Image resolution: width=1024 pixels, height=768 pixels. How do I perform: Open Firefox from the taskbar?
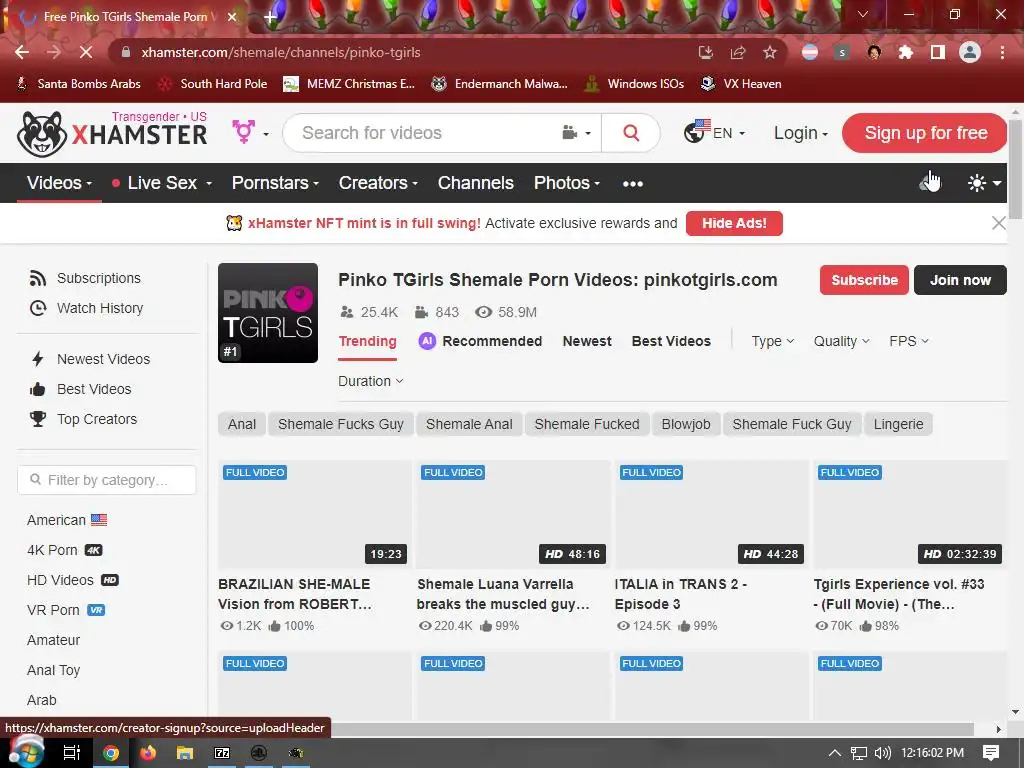coord(148,753)
